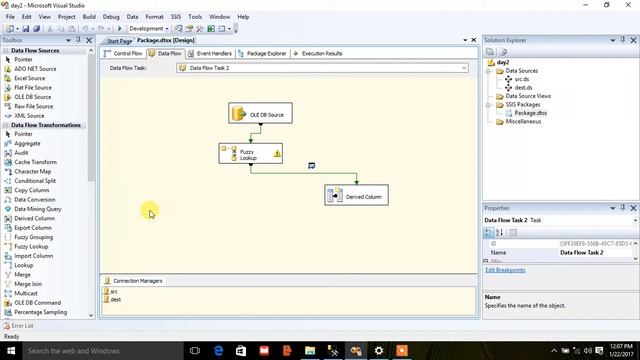This screenshot has width=640, height=360.
Task: Start debugging with the green play button
Action: [120, 29]
